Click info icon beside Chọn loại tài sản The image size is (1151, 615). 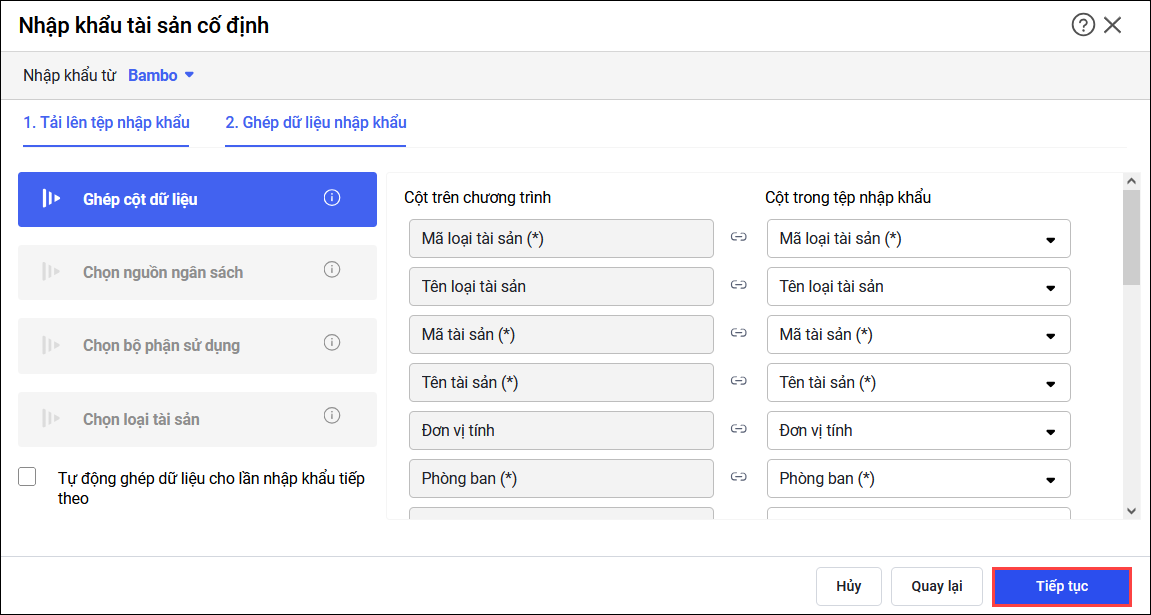332,416
